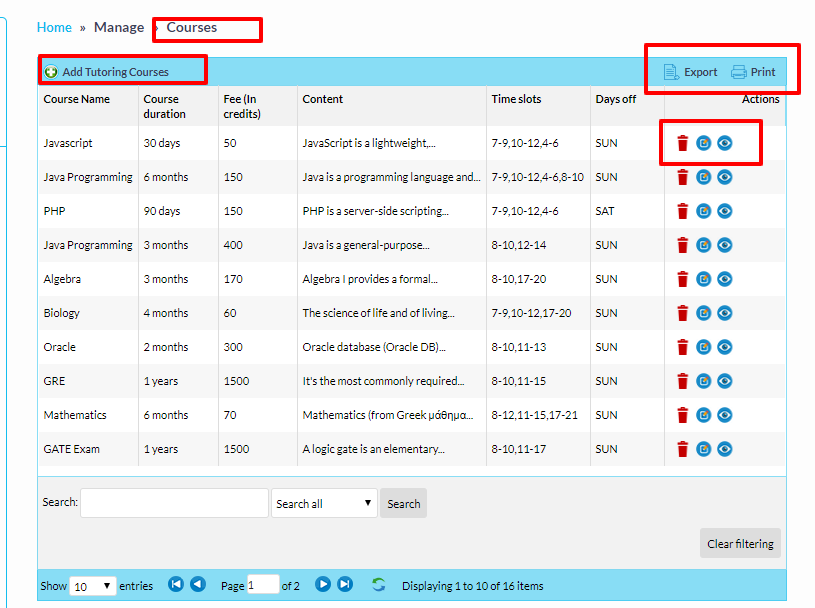Edit the PHP course entry

point(704,211)
